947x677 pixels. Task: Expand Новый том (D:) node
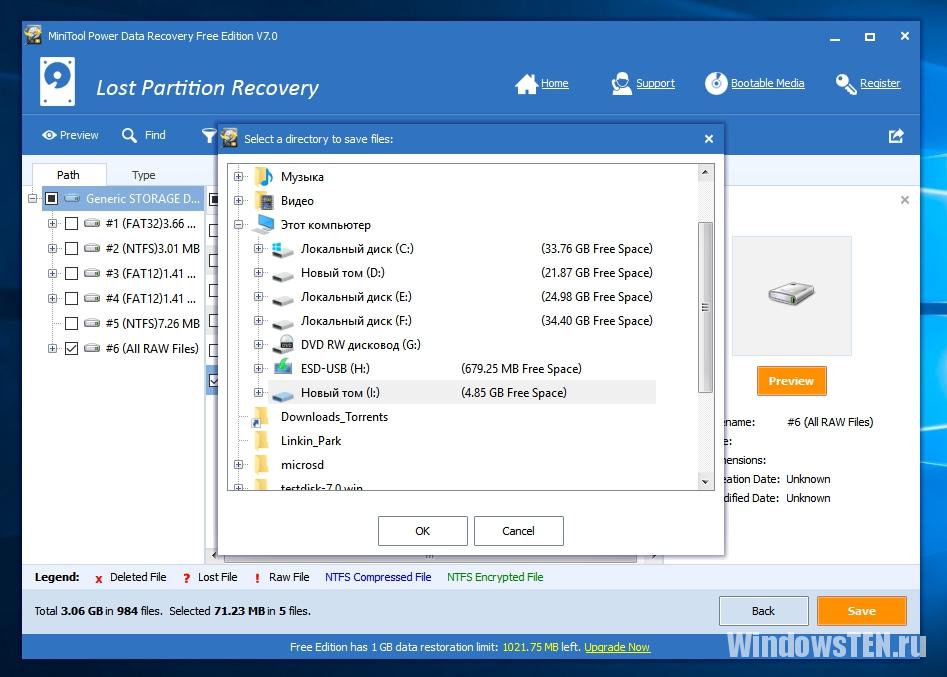point(258,272)
